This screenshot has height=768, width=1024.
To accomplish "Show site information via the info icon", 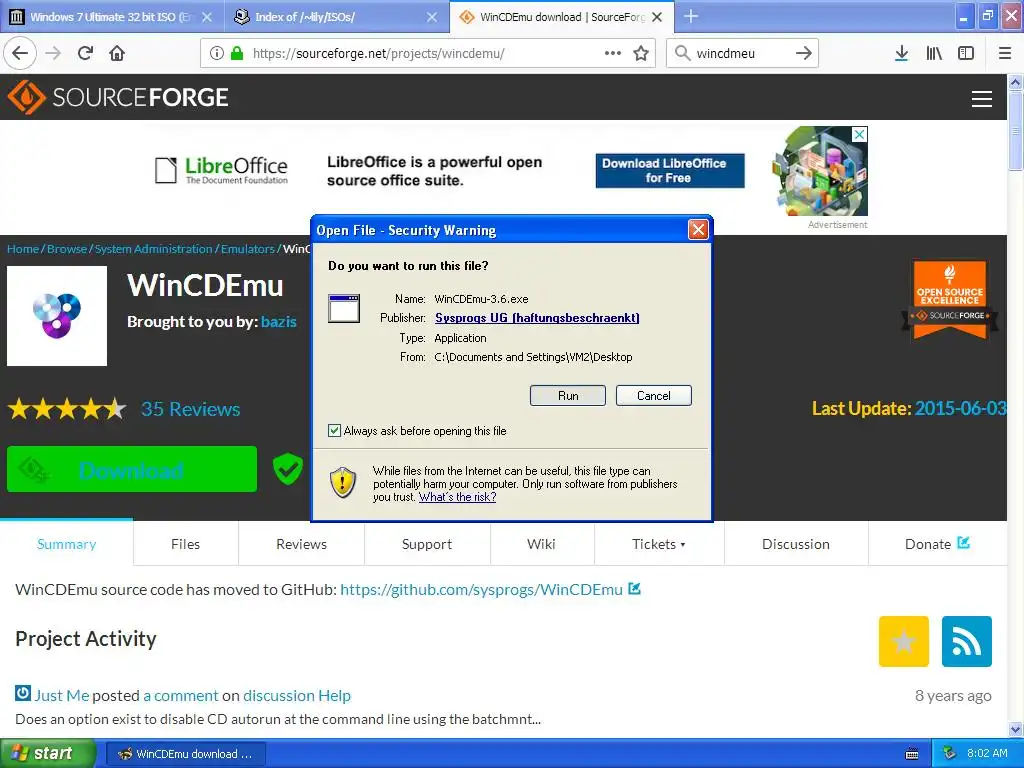I will [217, 53].
